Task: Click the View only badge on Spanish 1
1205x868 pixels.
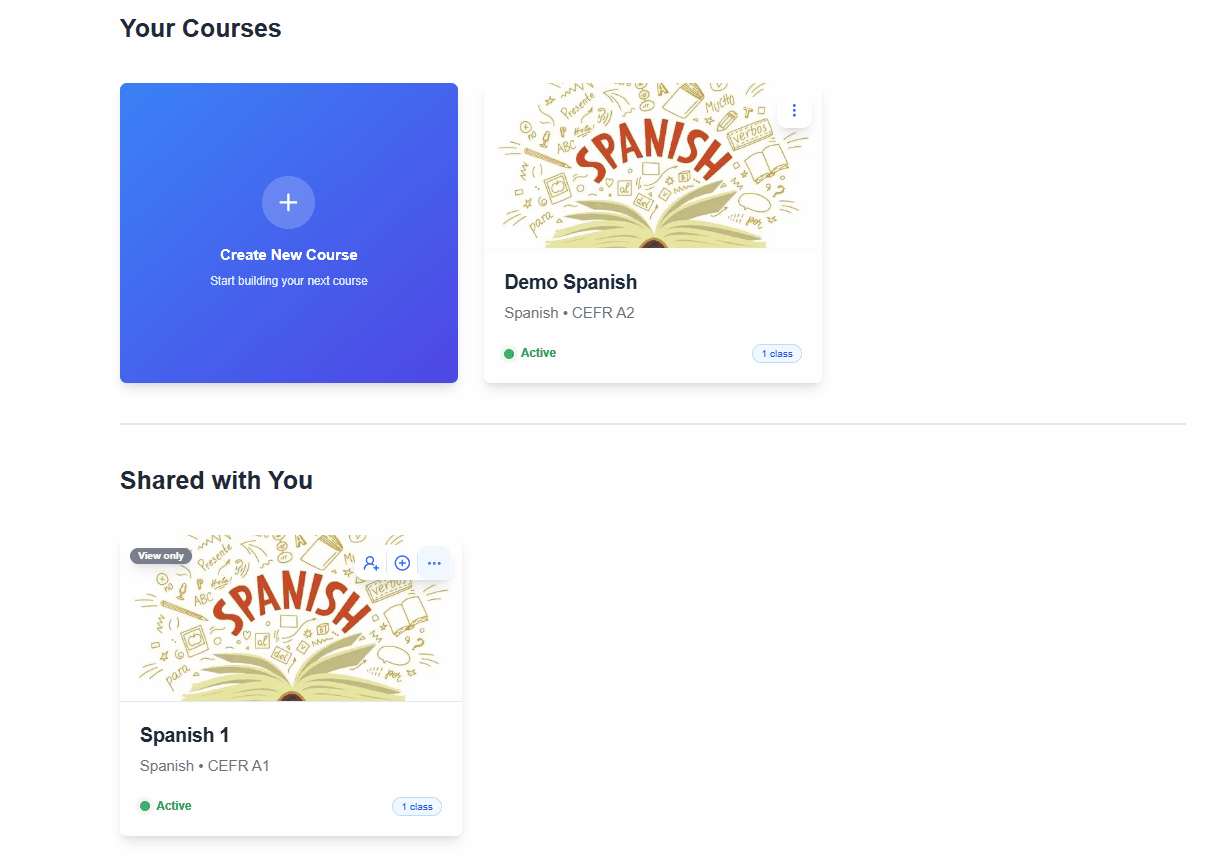Action: tap(161, 556)
